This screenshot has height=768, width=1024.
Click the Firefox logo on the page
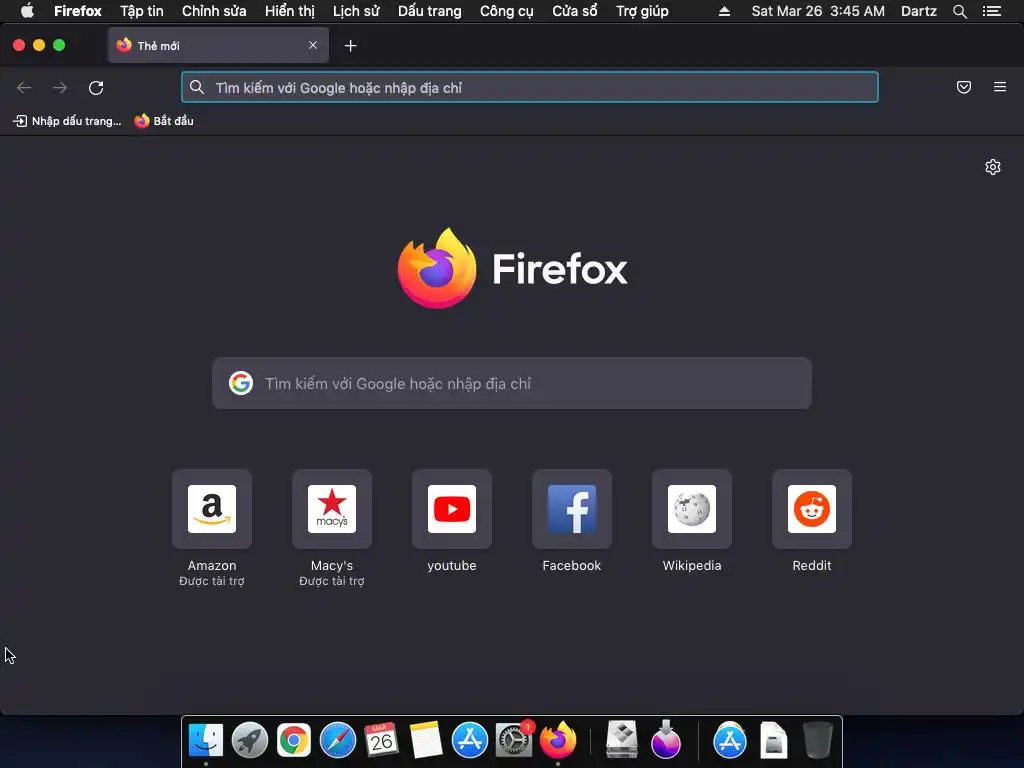click(437, 268)
